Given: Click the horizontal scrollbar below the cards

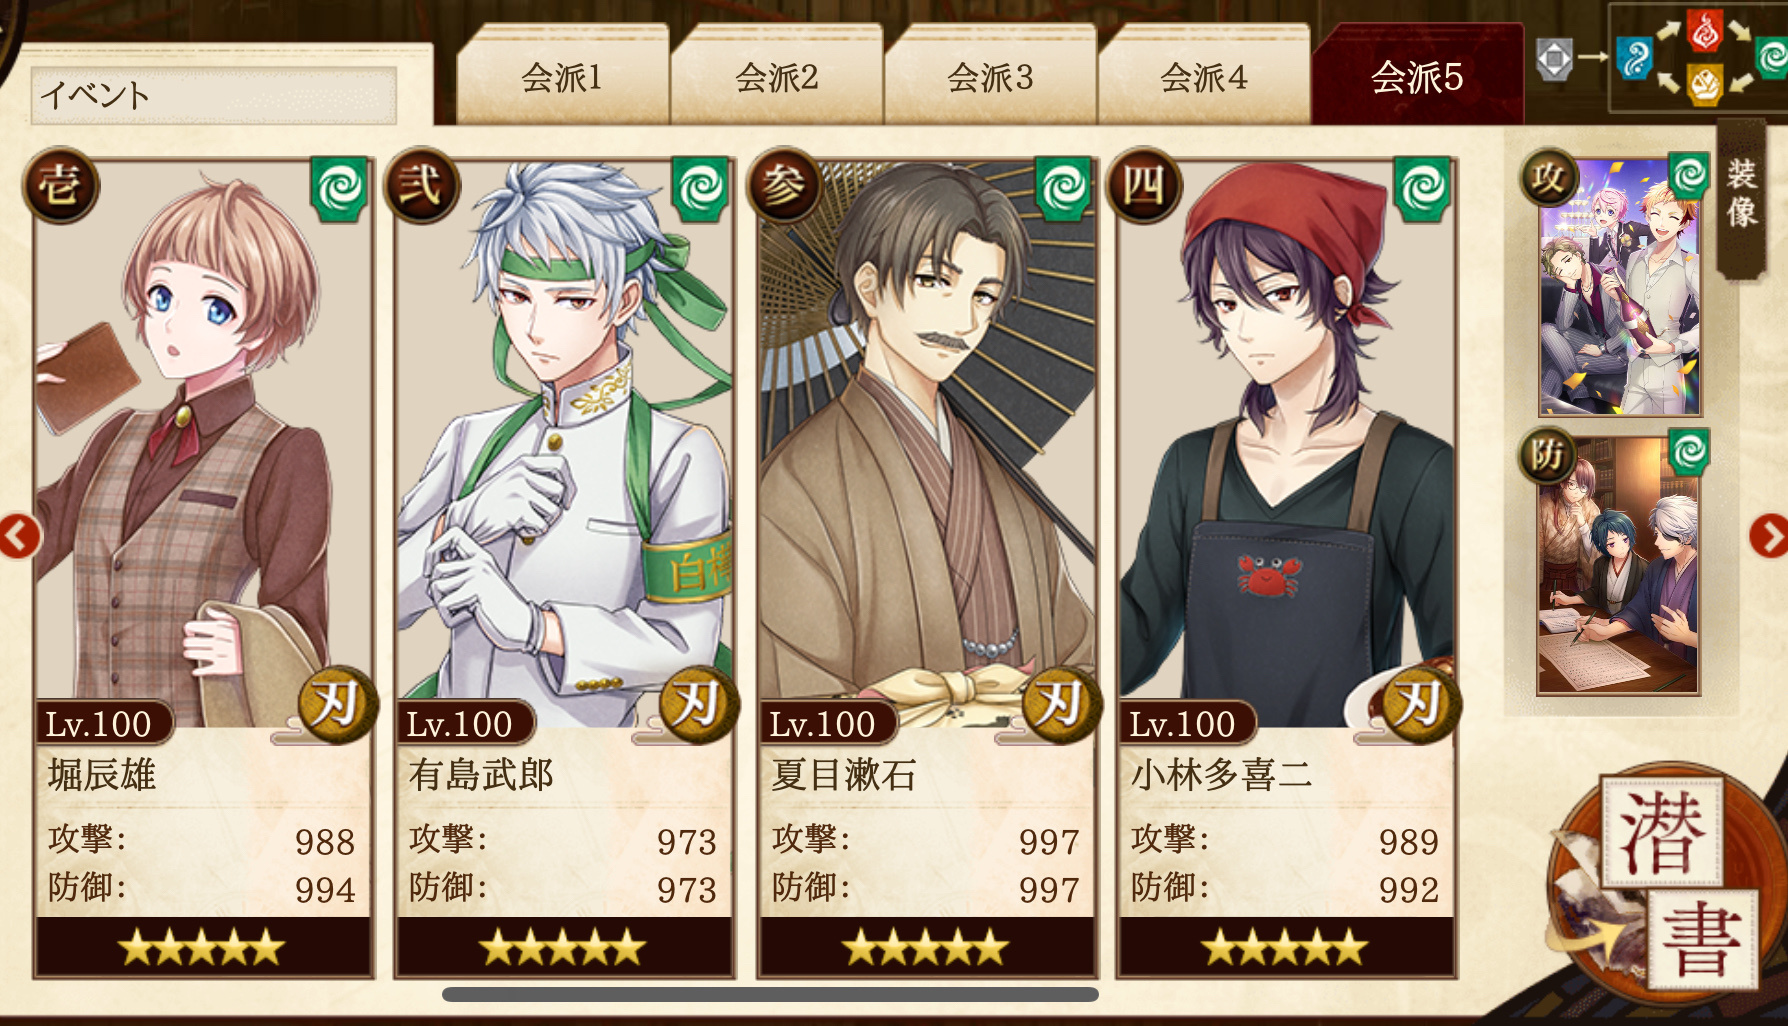Looking at the screenshot, I should [770, 994].
